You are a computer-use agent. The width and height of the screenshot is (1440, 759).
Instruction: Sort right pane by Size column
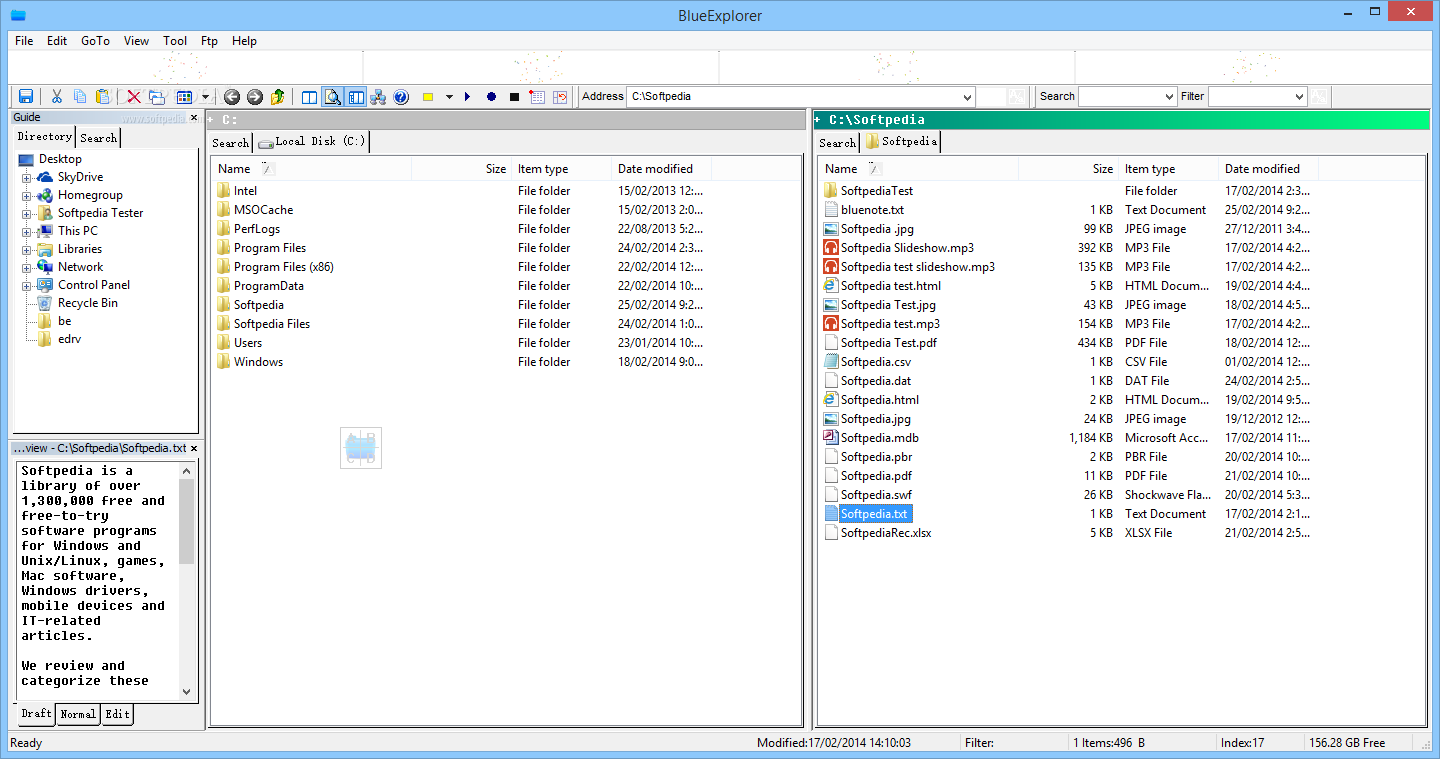[x=1068, y=169]
